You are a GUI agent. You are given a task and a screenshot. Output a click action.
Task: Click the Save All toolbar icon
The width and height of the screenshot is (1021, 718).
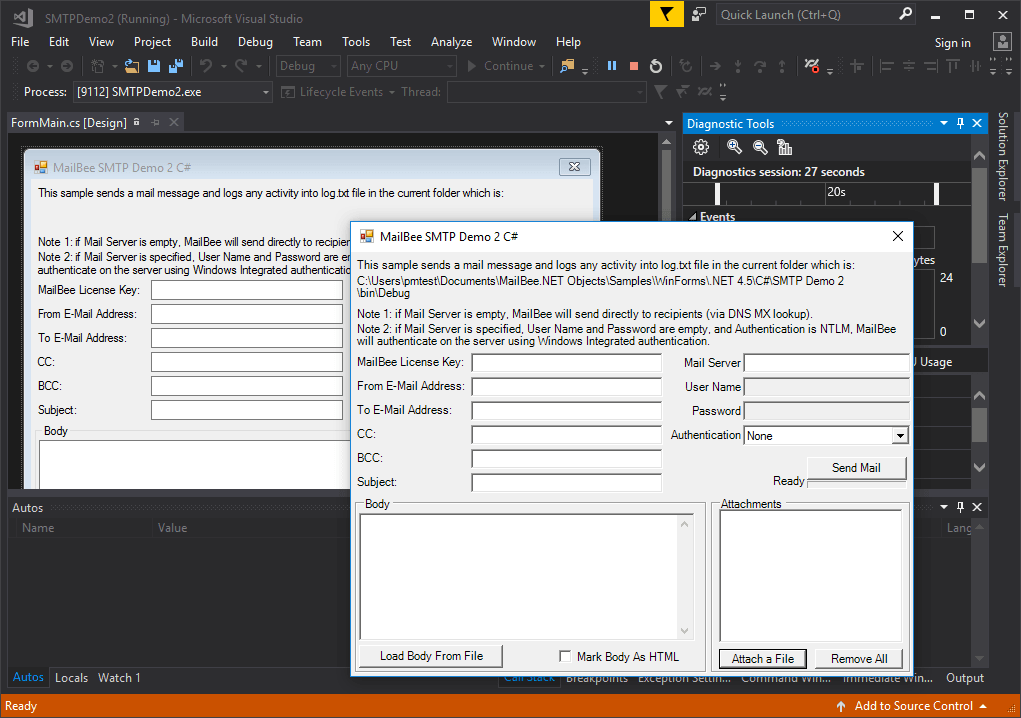click(176, 66)
